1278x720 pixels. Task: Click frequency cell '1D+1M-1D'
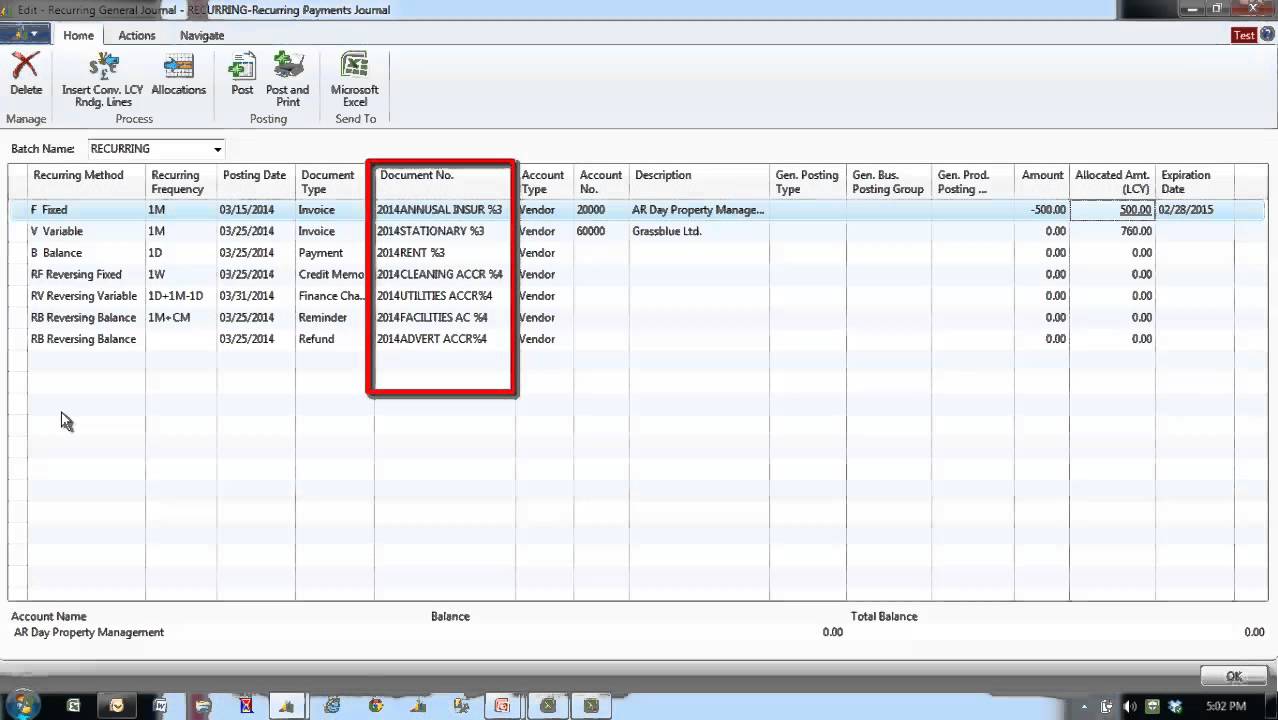tap(181, 296)
